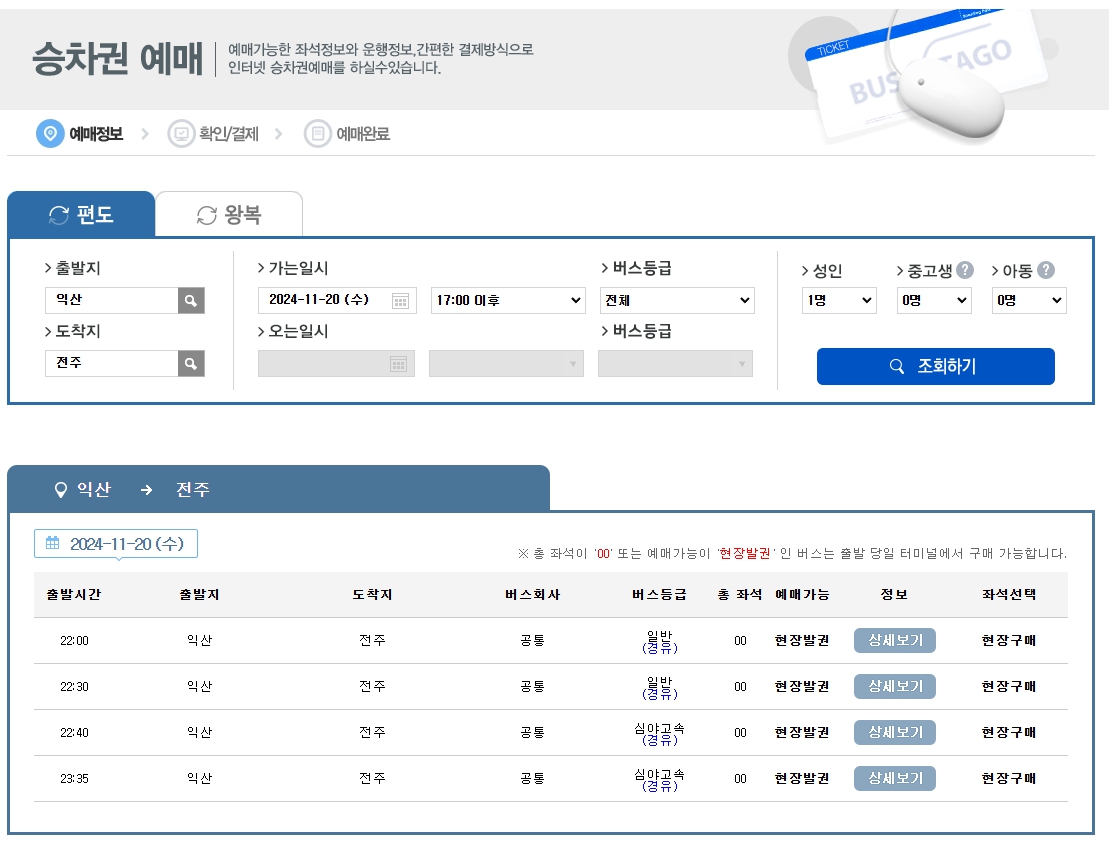Click 현장구매 for the 22:30 bus
This screenshot has height=852, width=1109.
1007,687
